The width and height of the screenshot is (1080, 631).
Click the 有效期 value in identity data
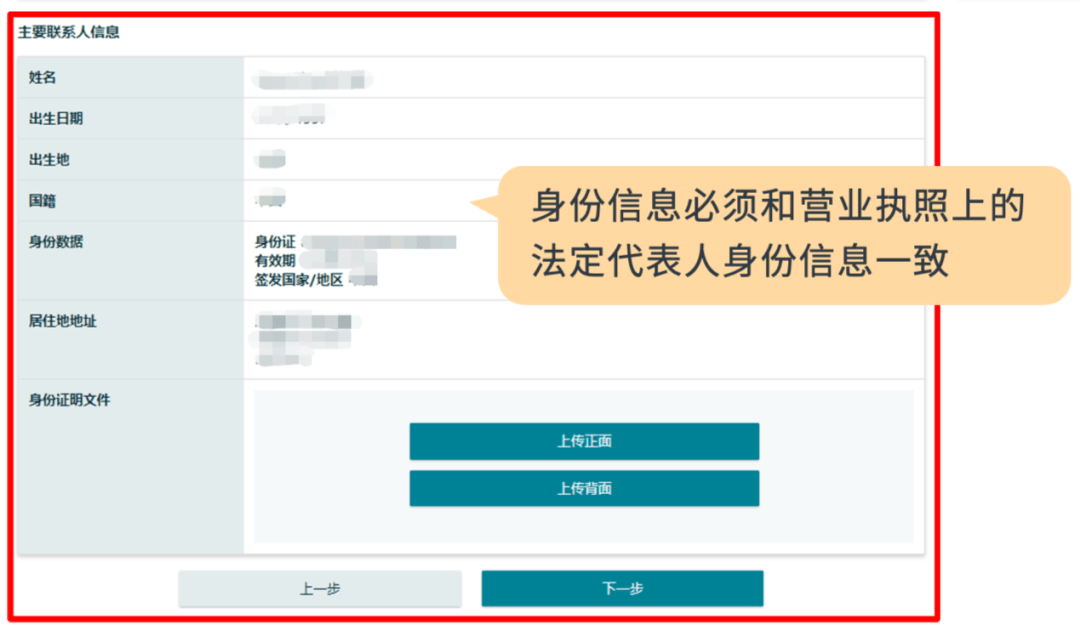[x=339, y=260]
